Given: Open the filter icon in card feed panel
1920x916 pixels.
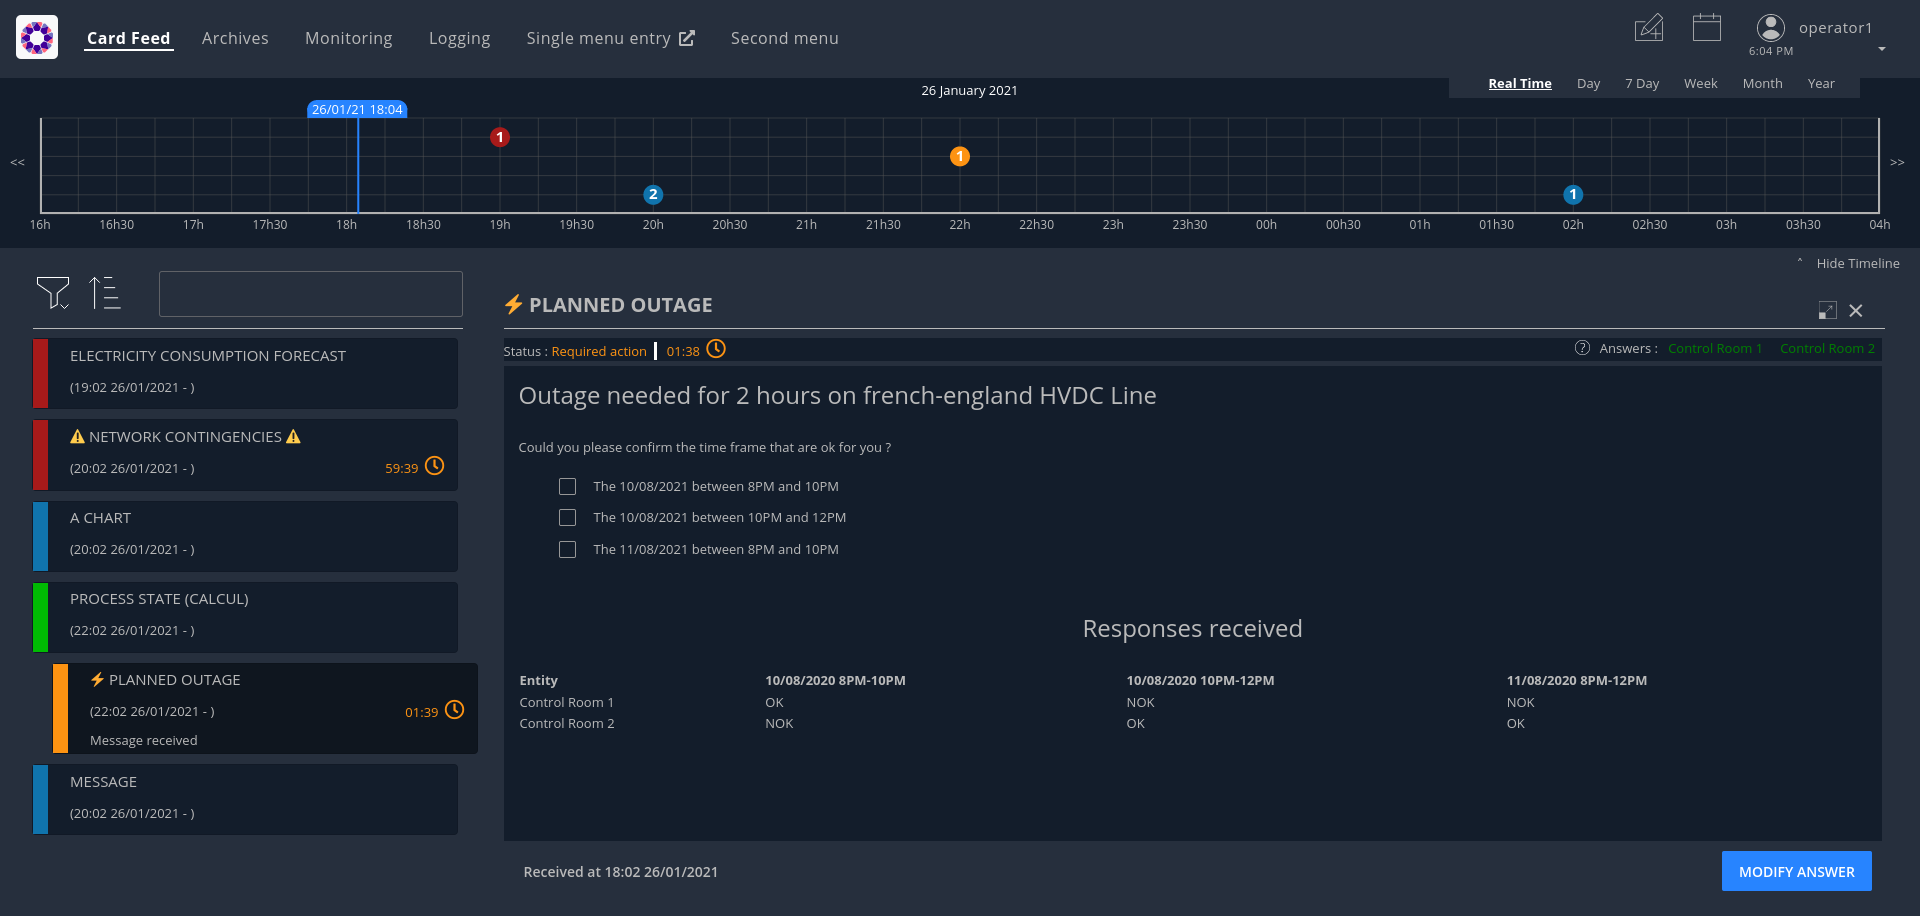Looking at the screenshot, I should (54, 293).
